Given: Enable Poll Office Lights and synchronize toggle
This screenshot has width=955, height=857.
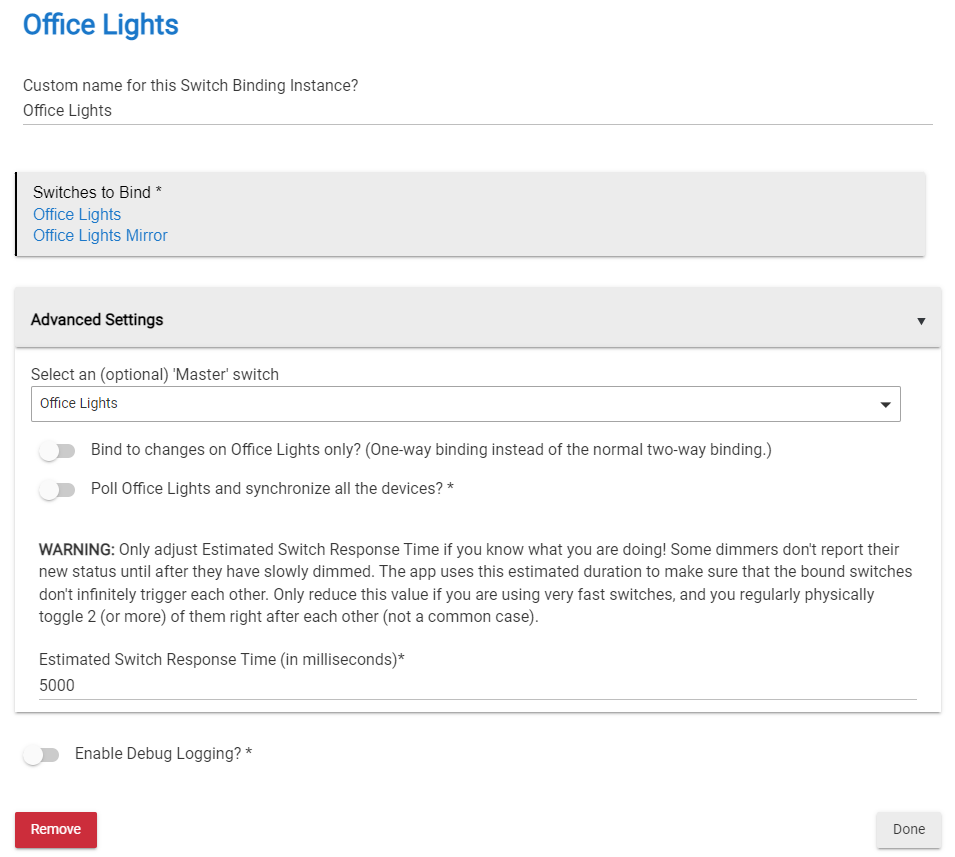Looking at the screenshot, I should click(x=57, y=490).
